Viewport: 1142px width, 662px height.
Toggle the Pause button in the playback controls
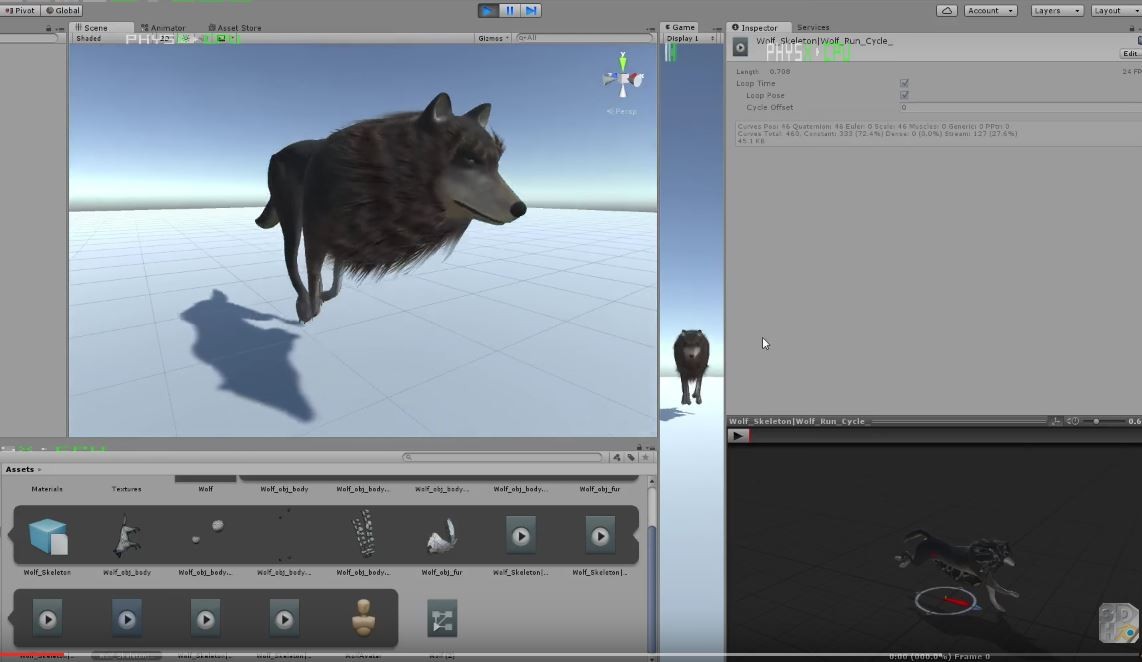(x=510, y=9)
